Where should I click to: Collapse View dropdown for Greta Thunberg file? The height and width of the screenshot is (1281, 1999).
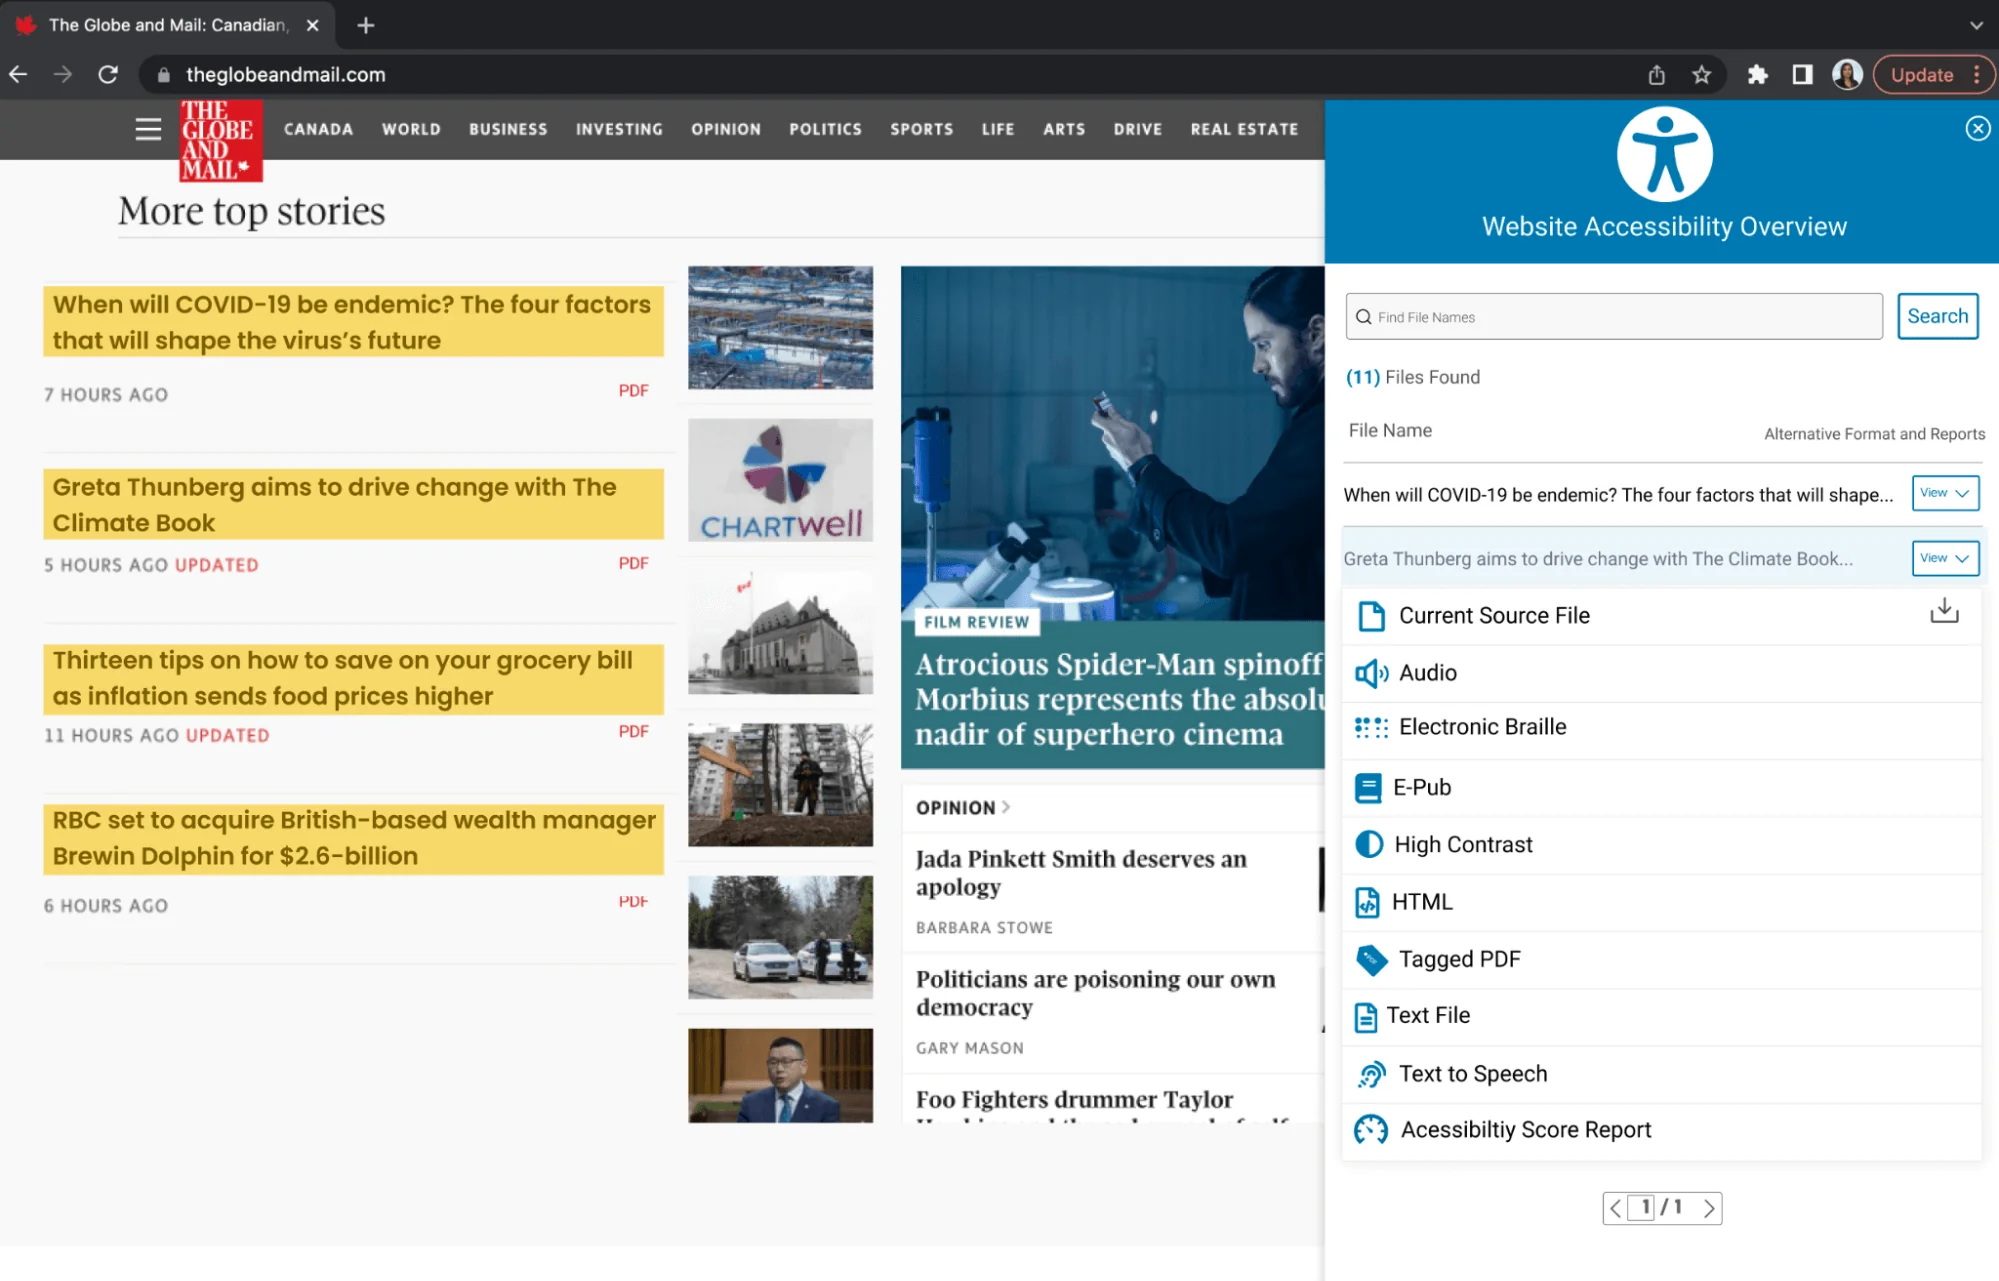click(x=1945, y=558)
